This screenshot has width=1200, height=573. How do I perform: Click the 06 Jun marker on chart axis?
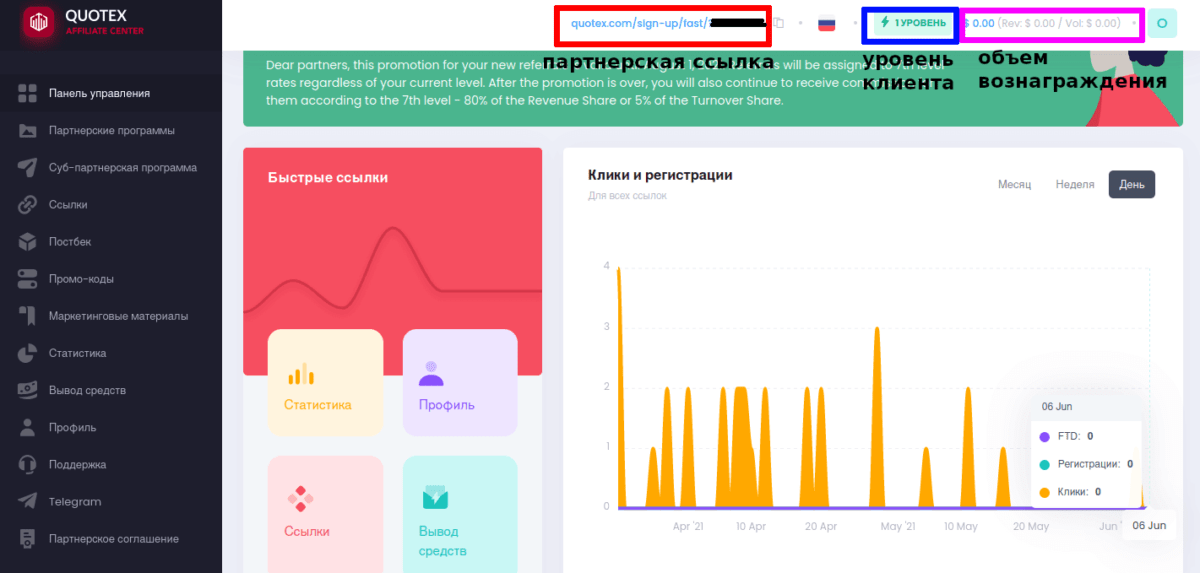1149,525
